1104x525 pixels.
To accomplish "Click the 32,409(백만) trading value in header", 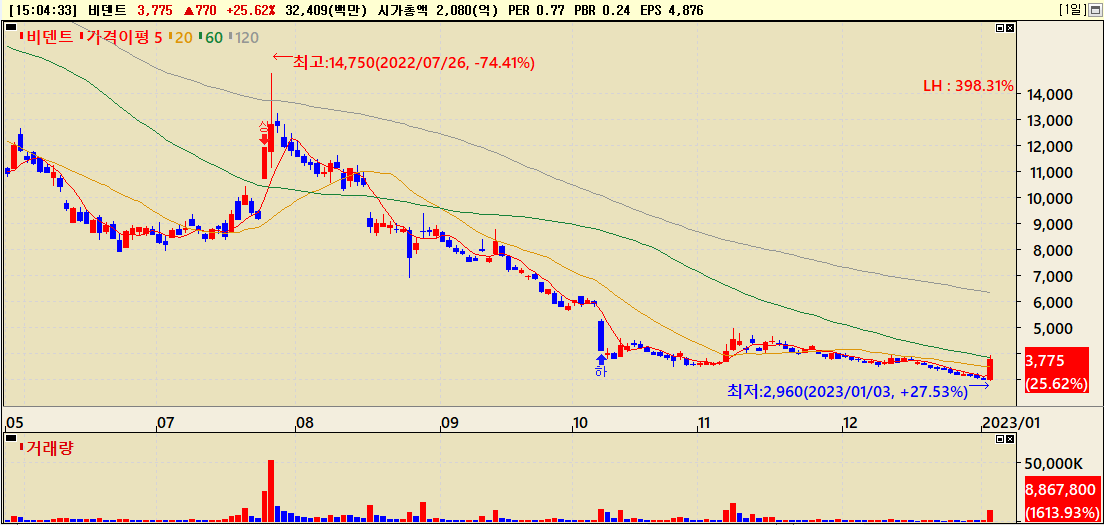I will coord(326,11).
